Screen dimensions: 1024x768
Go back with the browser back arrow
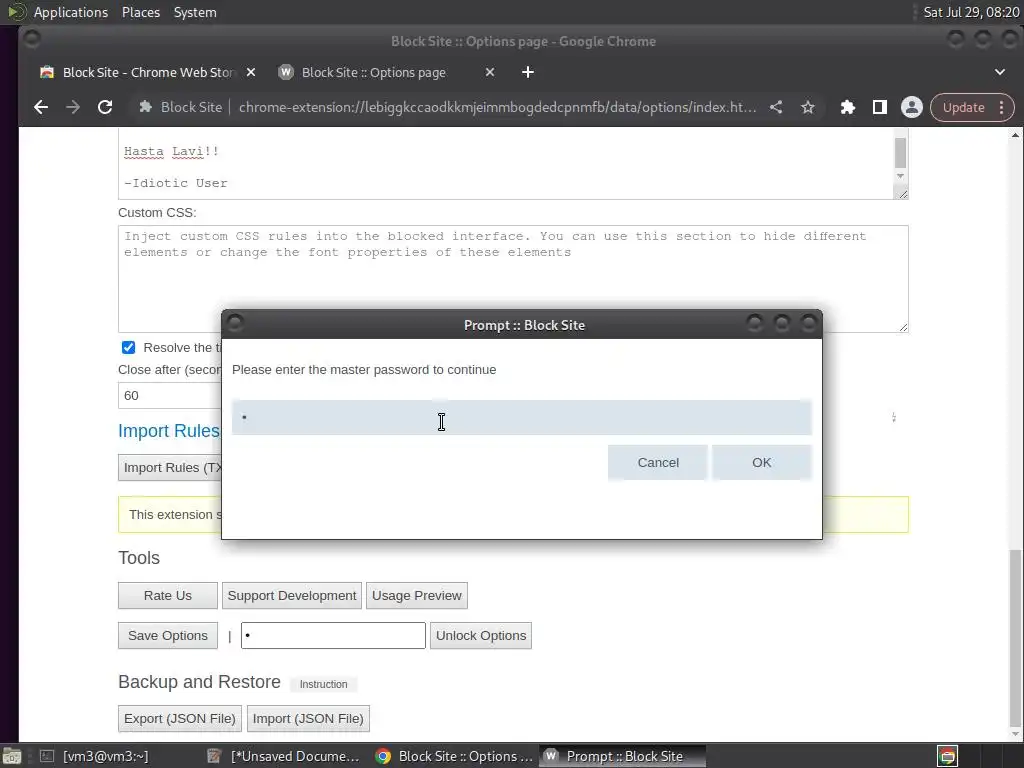[41, 107]
